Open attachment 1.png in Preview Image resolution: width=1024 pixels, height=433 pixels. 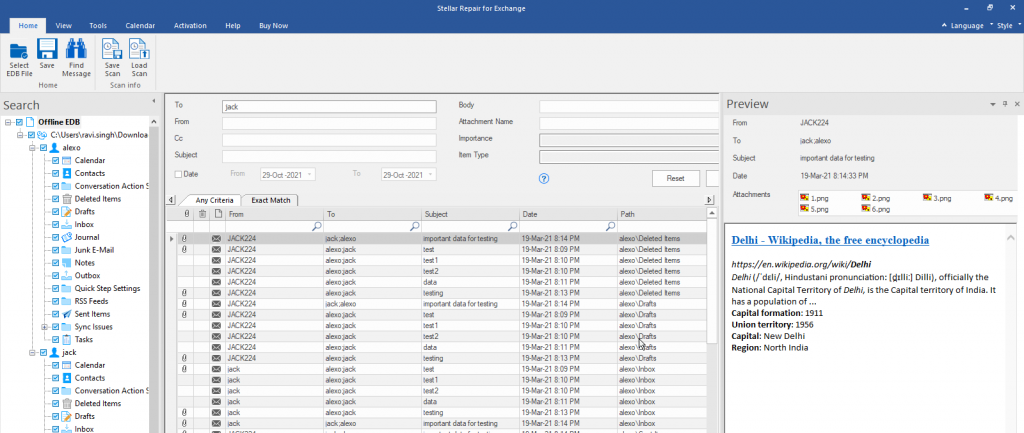point(815,197)
